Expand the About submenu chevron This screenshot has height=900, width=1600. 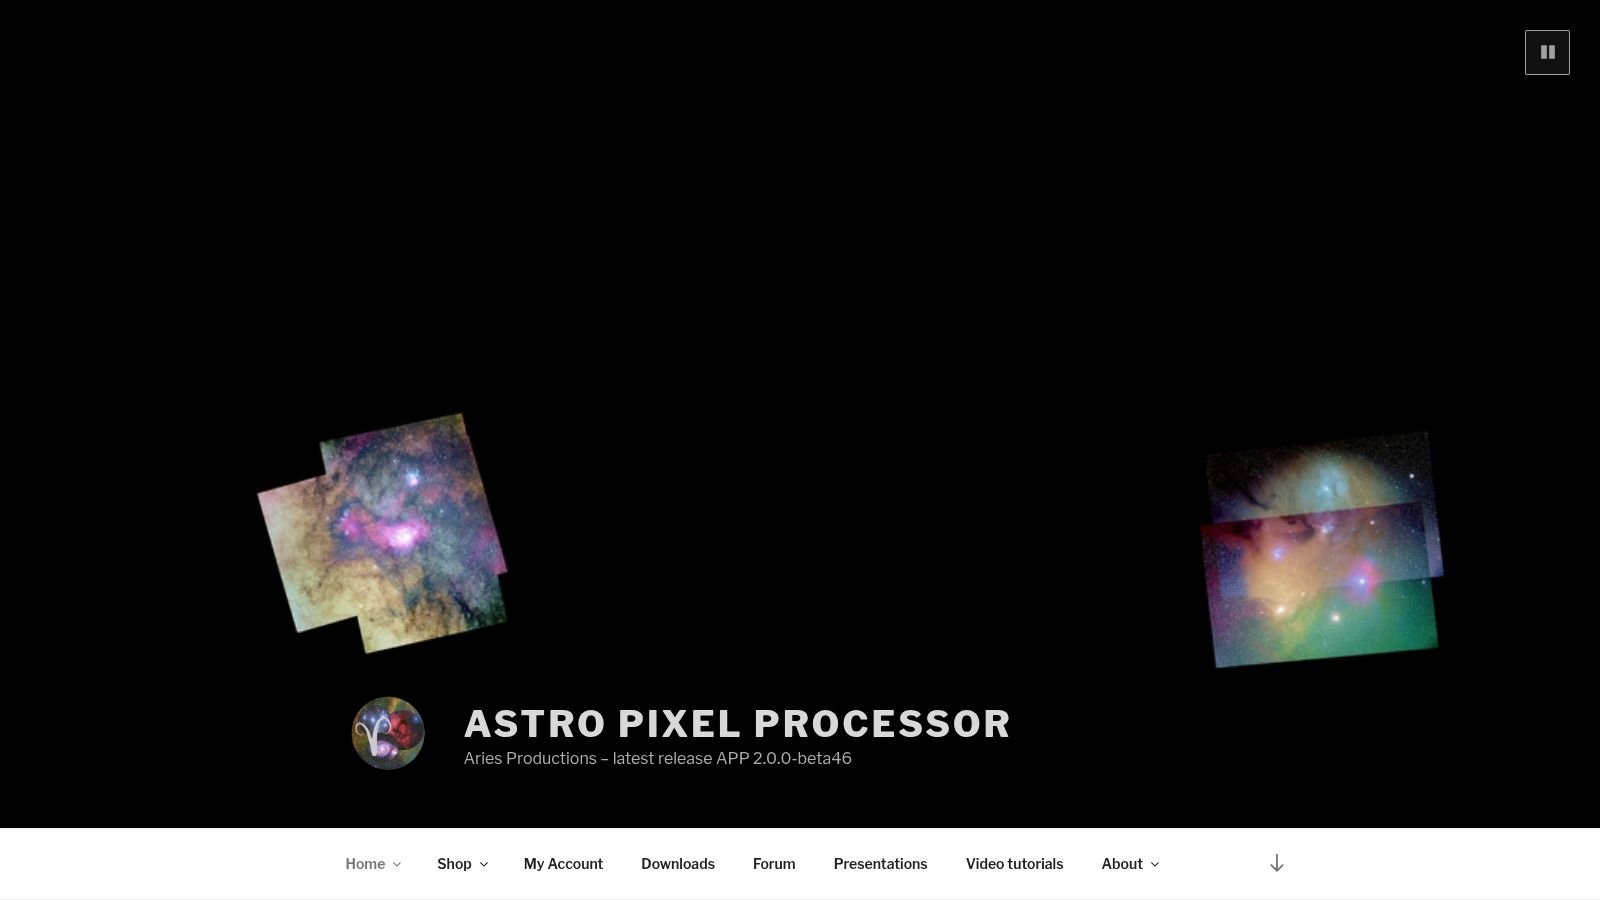(x=1155, y=865)
